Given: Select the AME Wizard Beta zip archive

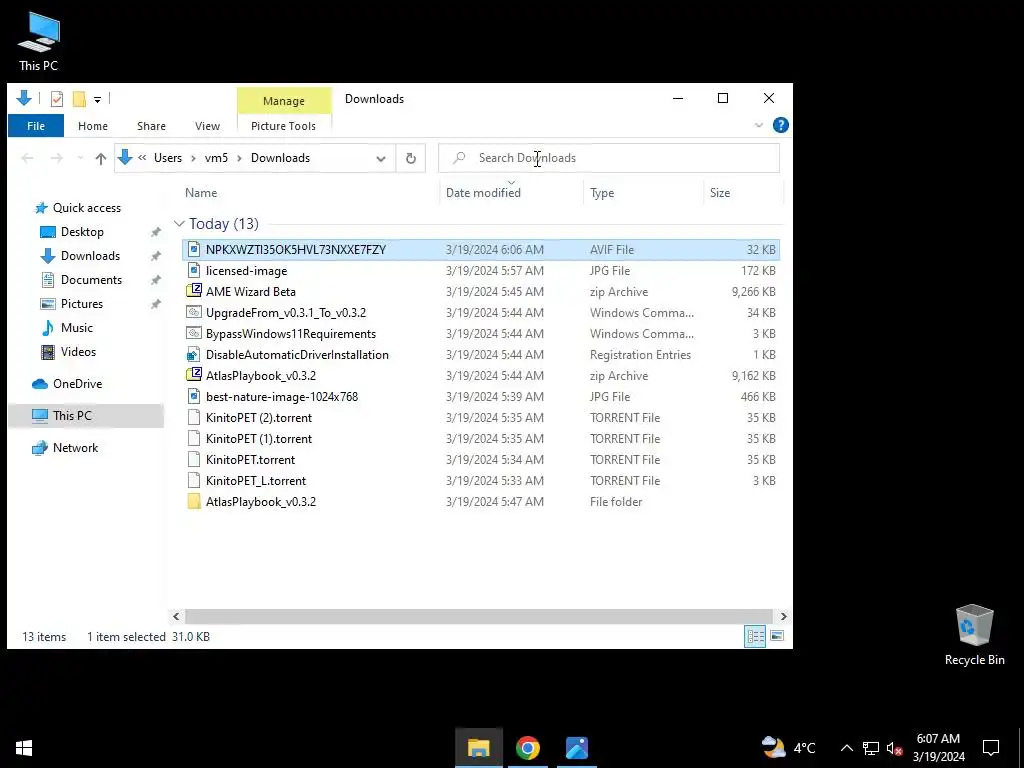Looking at the screenshot, I should (x=481, y=291).
